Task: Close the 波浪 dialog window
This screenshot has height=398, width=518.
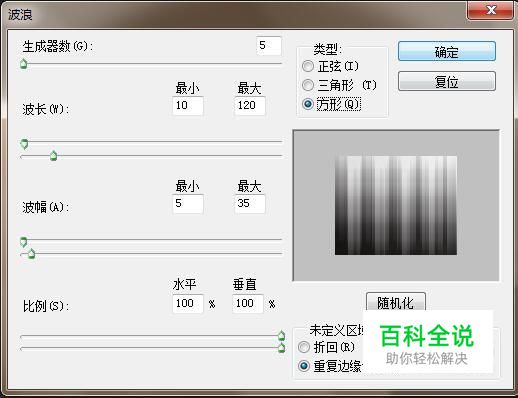Action: pyautogui.click(x=490, y=10)
